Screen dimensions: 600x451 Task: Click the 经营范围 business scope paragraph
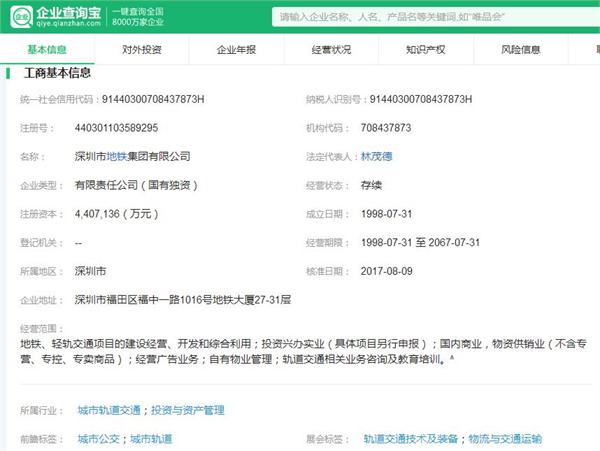click(x=303, y=351)
